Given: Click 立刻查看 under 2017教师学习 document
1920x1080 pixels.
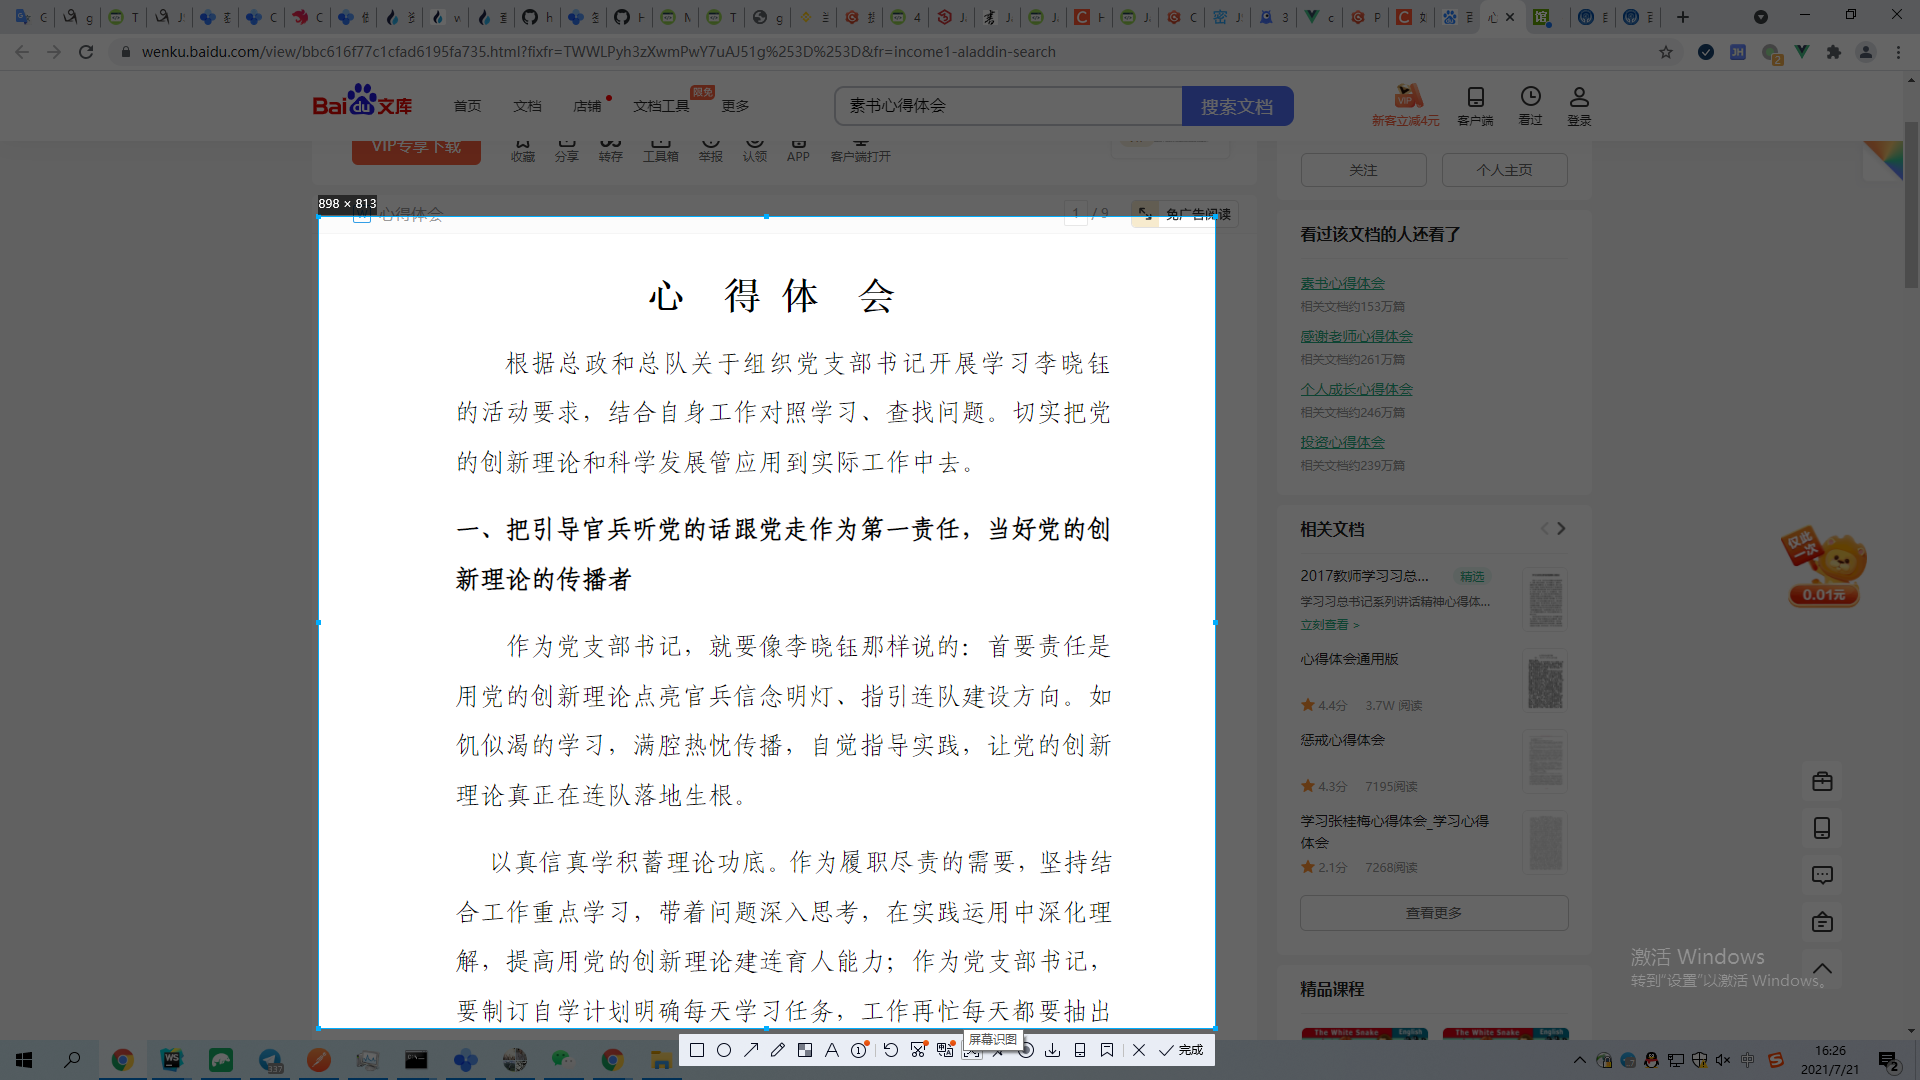Looking at the screenshot, I should pyautogui.click(x=1329, y=625).
